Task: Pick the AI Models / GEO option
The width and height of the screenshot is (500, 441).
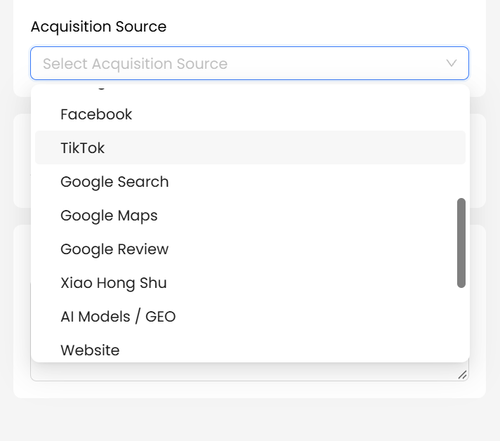Action: [x=250, y=316]
